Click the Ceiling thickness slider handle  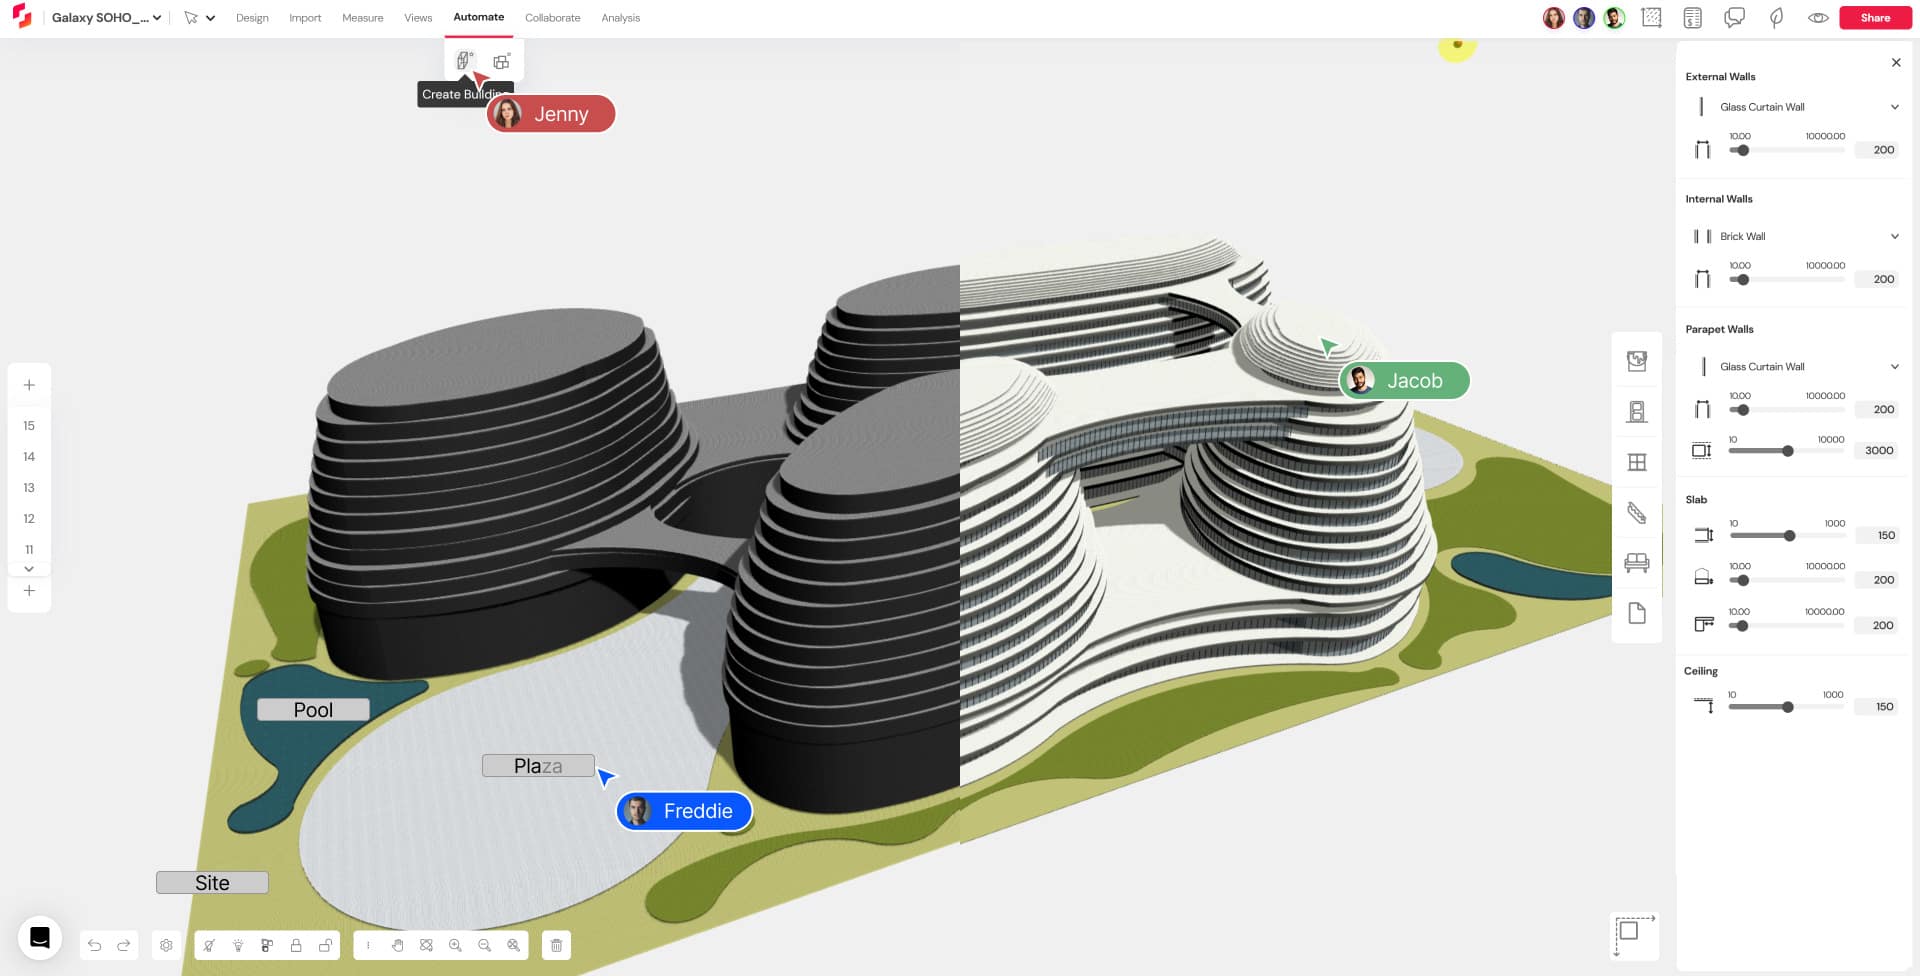pos(1787,707)
